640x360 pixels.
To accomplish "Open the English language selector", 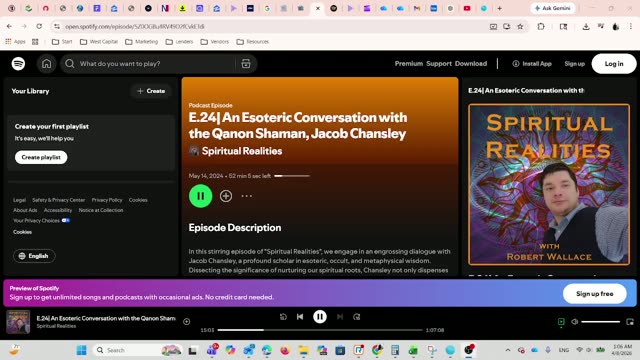I will [x=34, y=256].
